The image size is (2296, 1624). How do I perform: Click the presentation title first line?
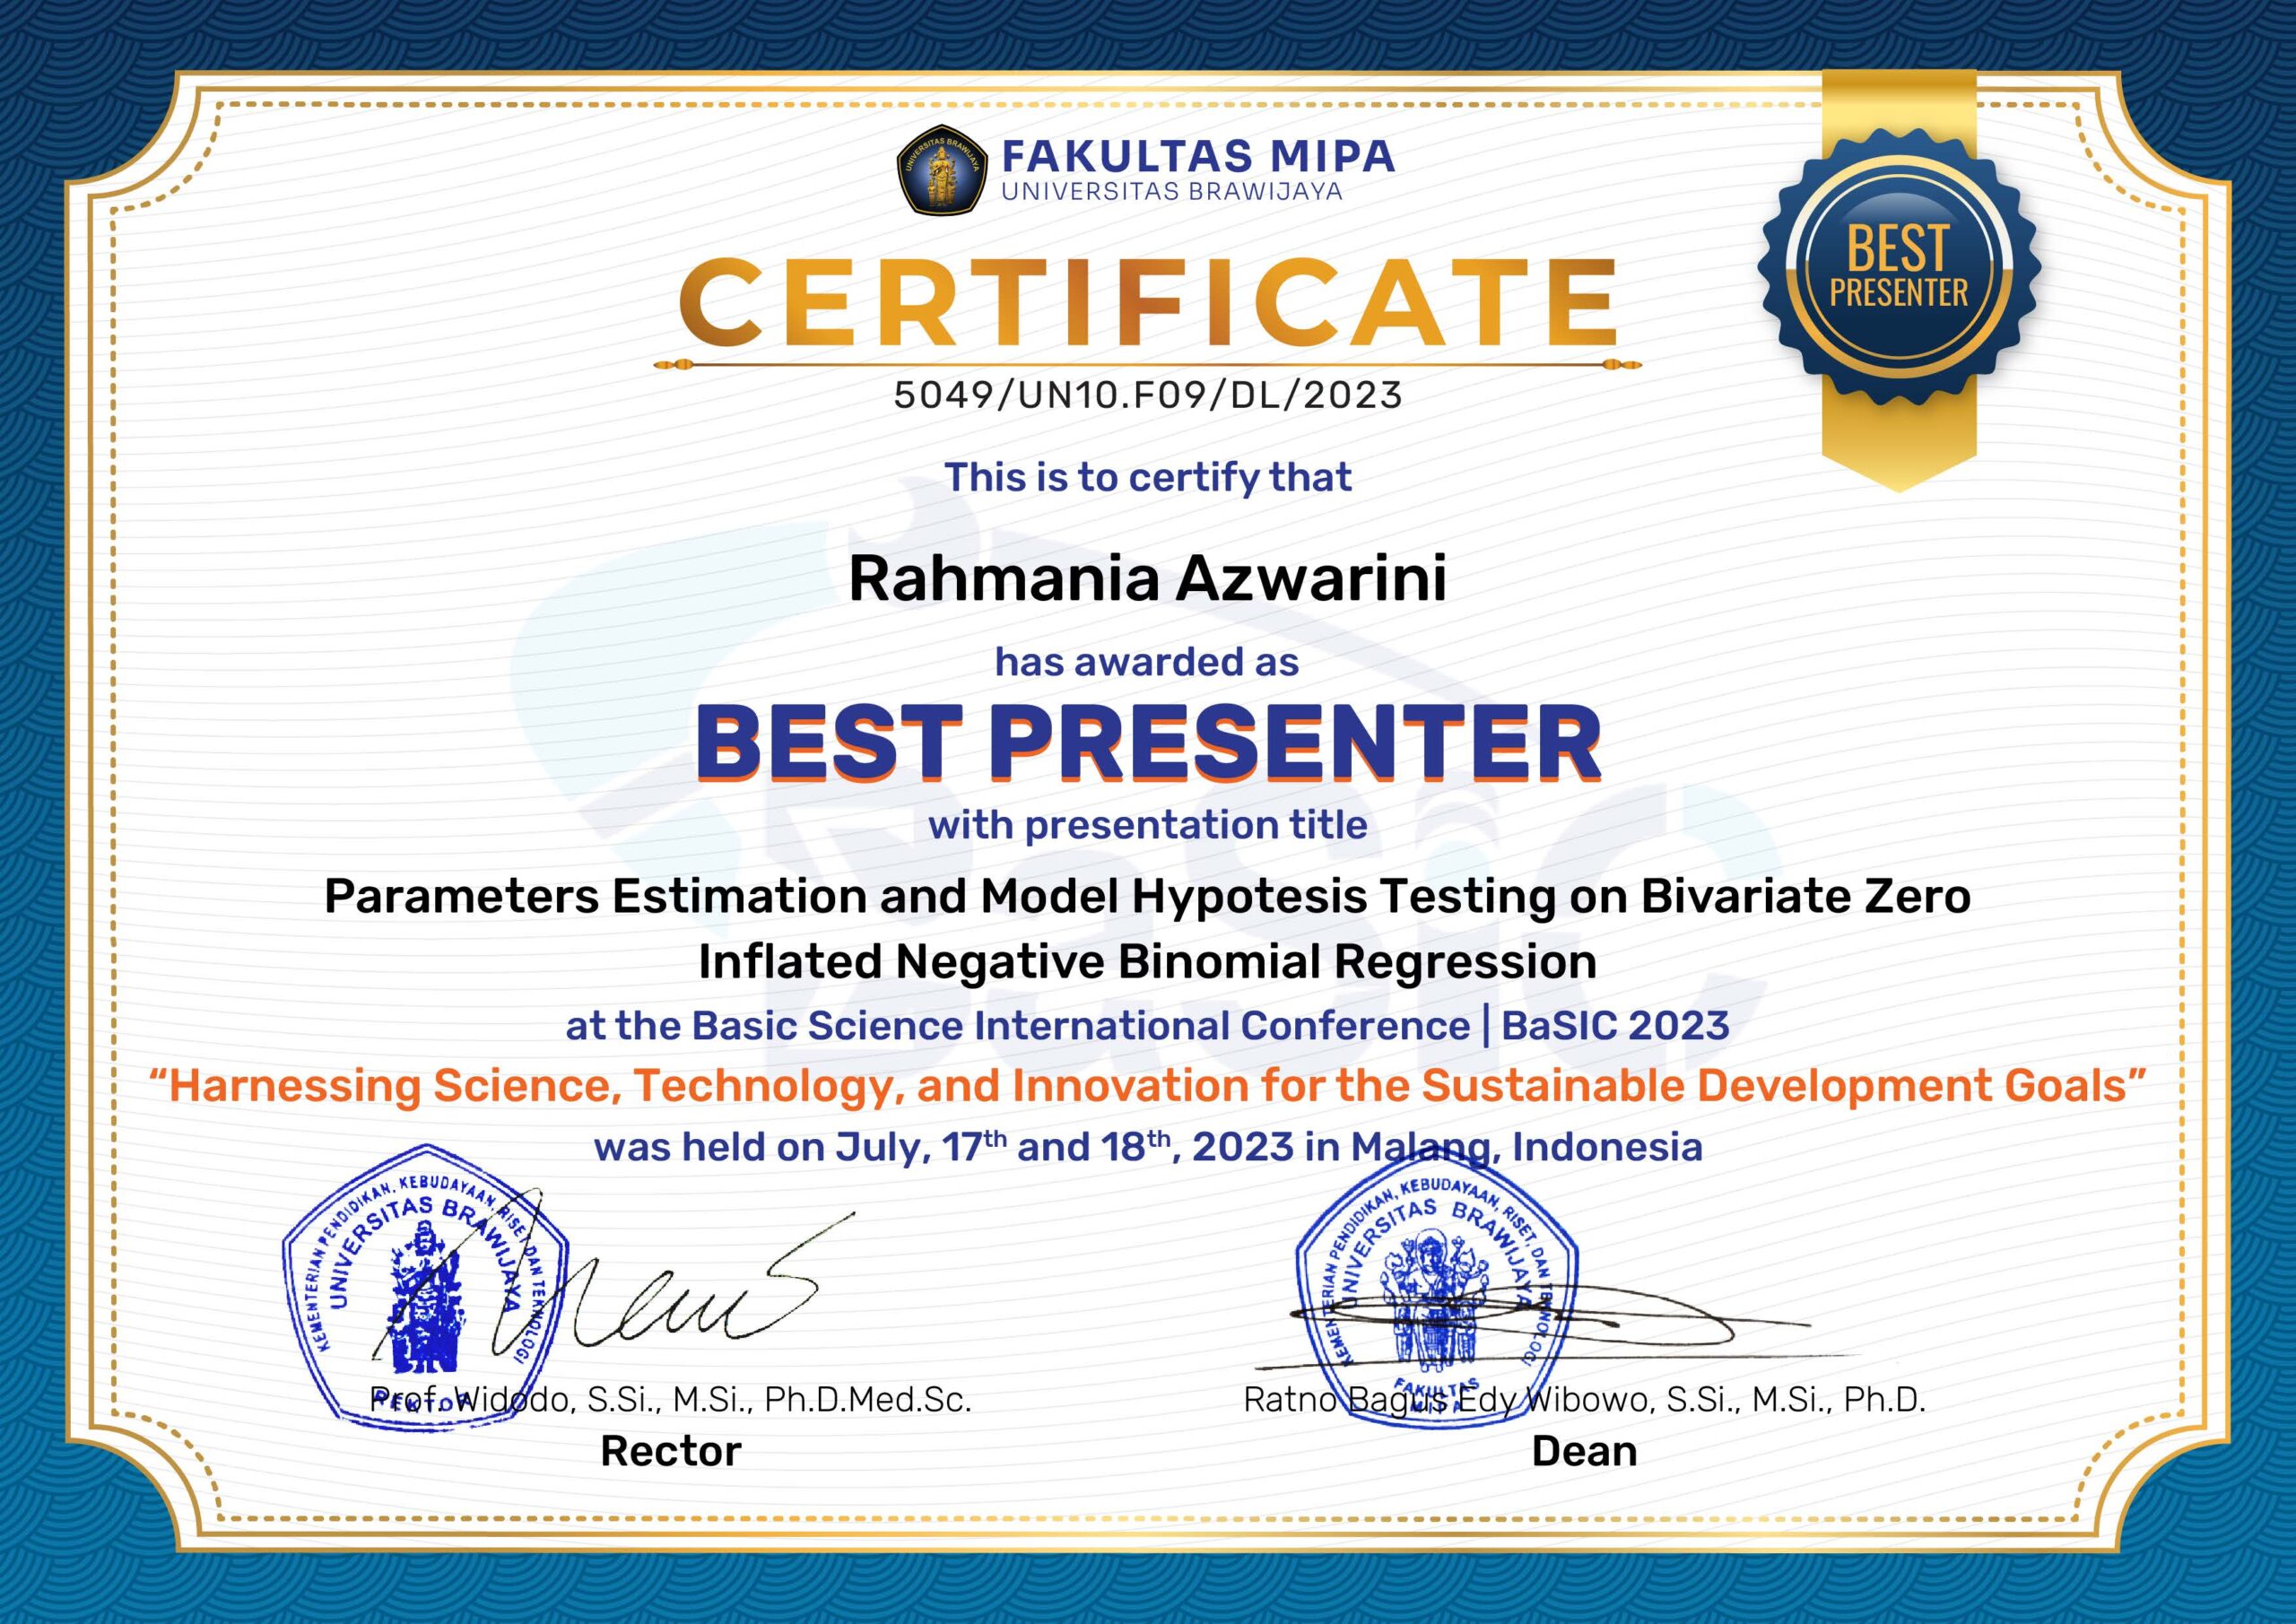1147,897
